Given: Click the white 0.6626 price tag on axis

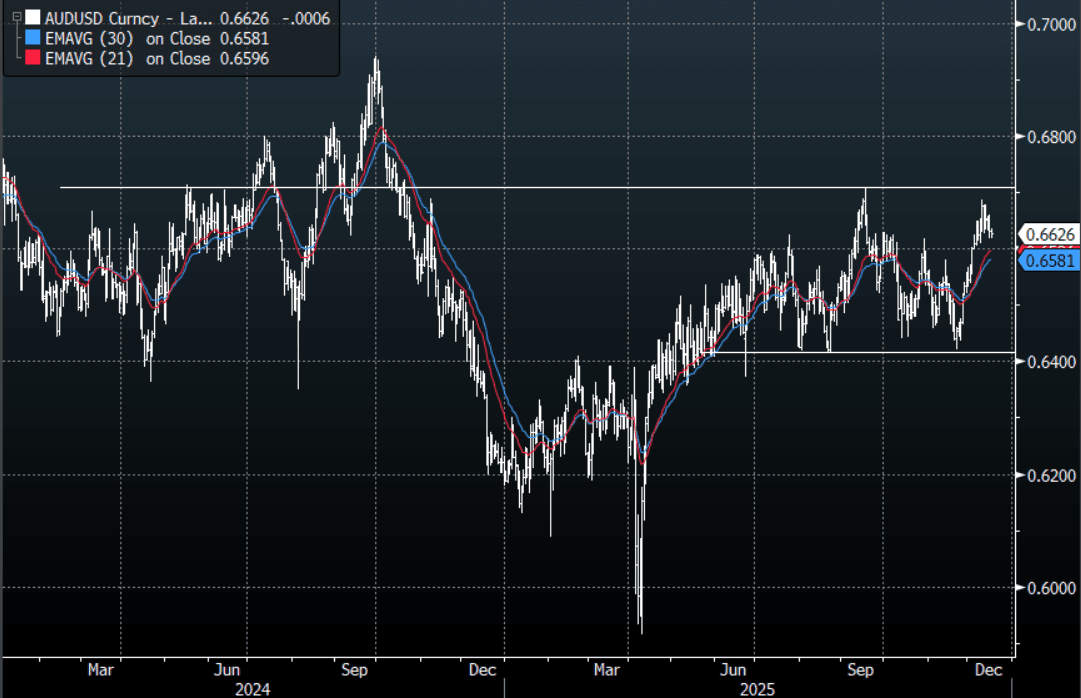Looking at the screenshot, I should [1049, 235].
